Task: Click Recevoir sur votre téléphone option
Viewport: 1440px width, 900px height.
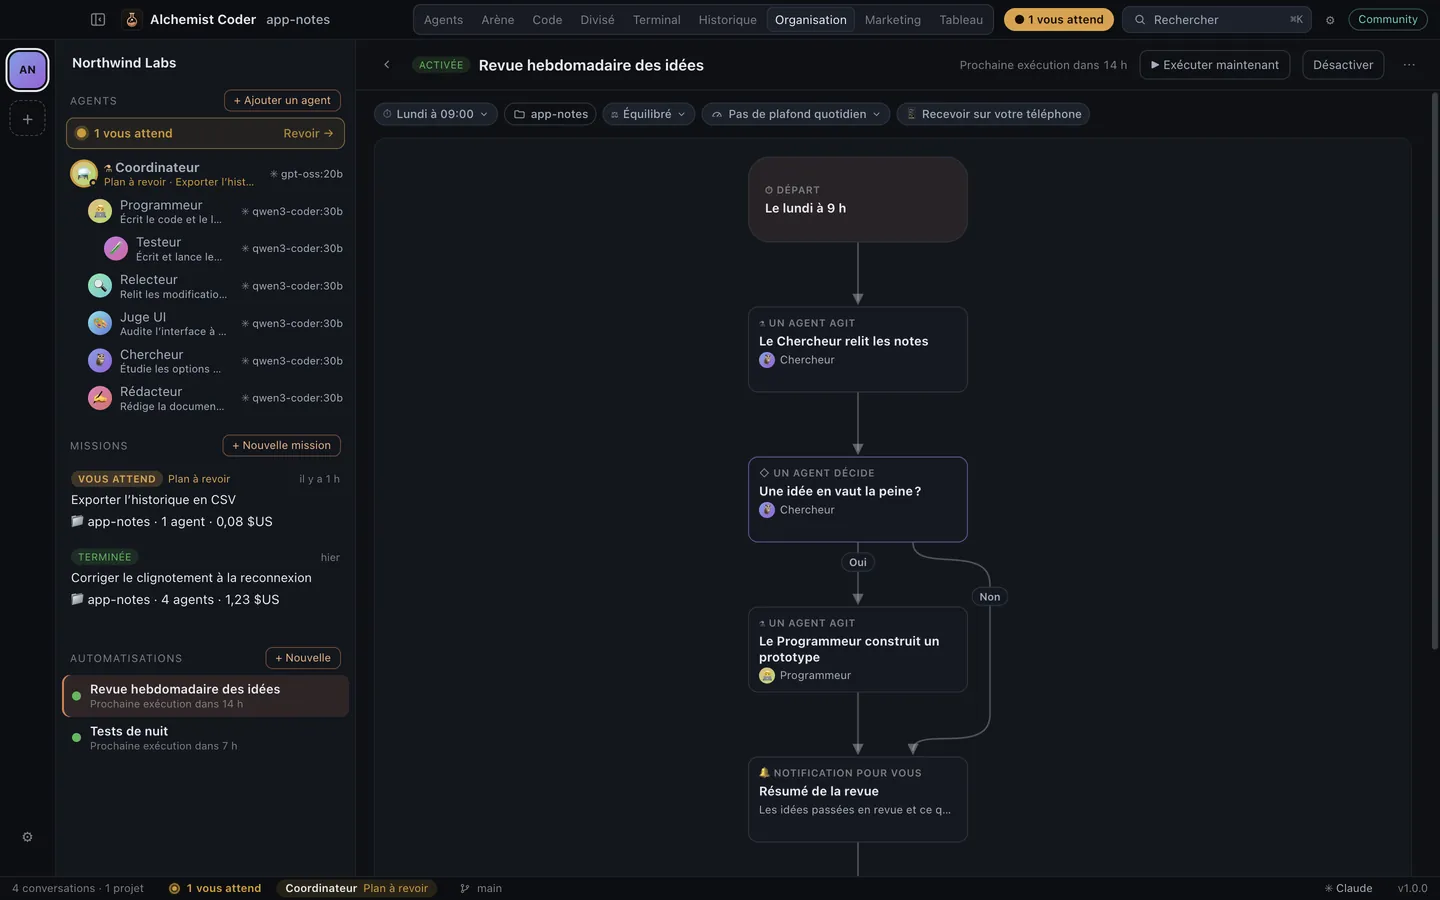Action: 993,114
